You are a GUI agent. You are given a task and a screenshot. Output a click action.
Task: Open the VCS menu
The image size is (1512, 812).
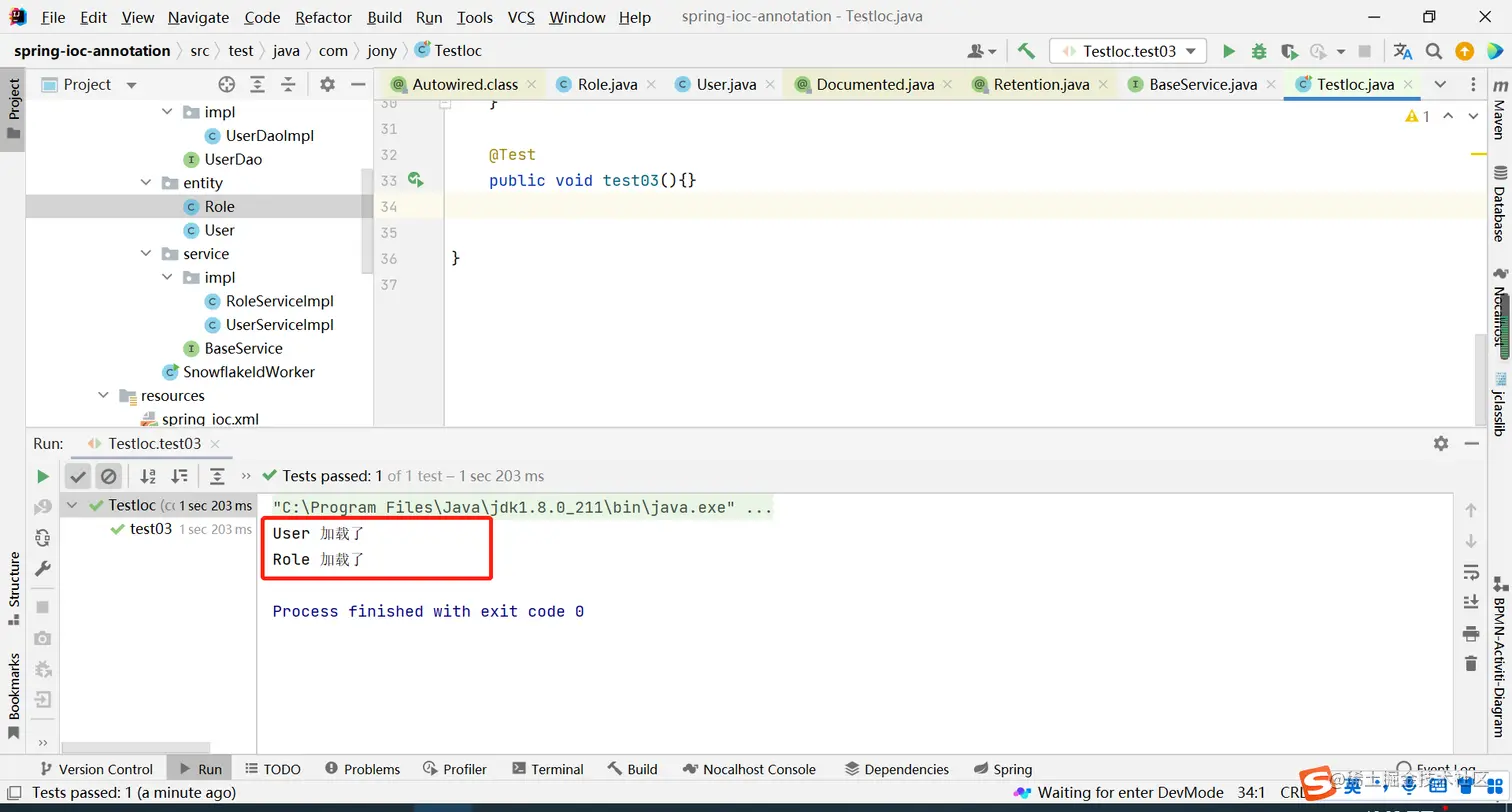[521, 17]
